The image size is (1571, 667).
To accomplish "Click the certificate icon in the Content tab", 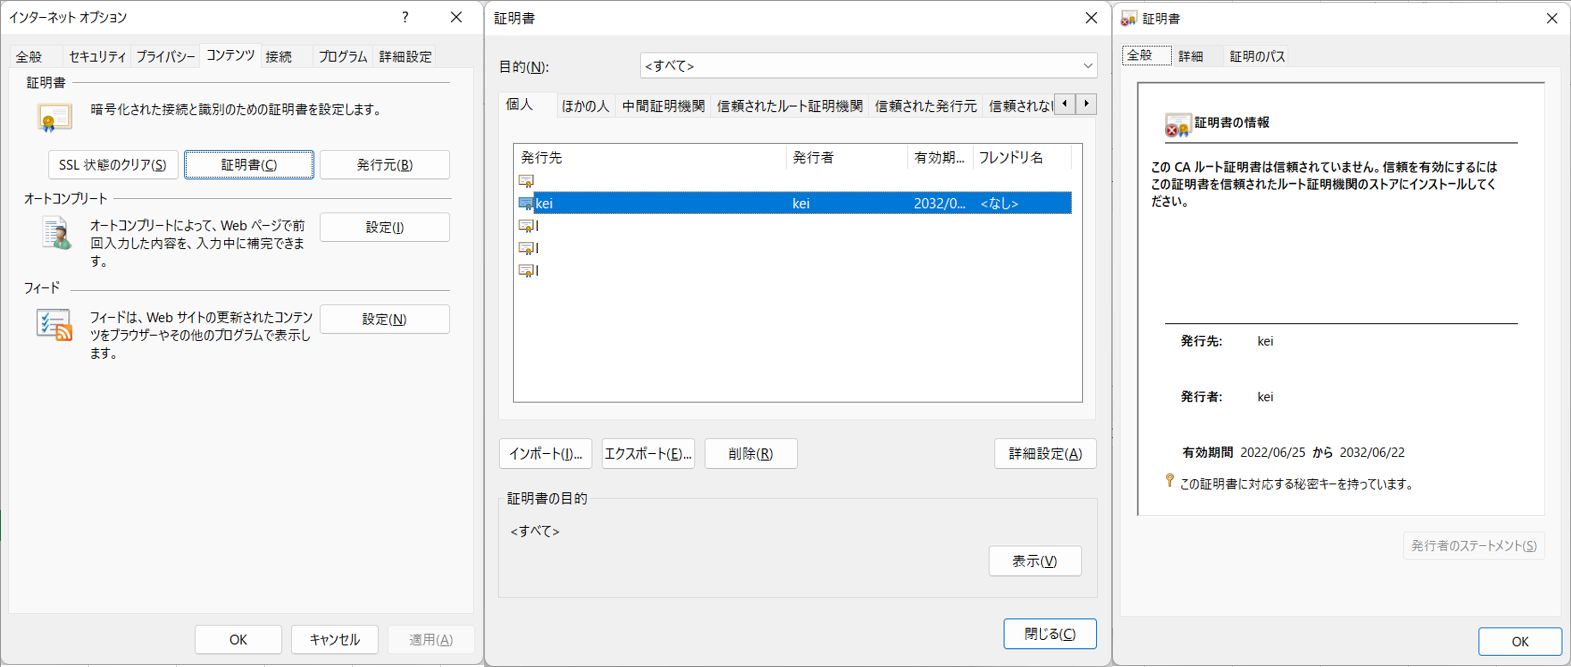I will click(x=54, y=118).
